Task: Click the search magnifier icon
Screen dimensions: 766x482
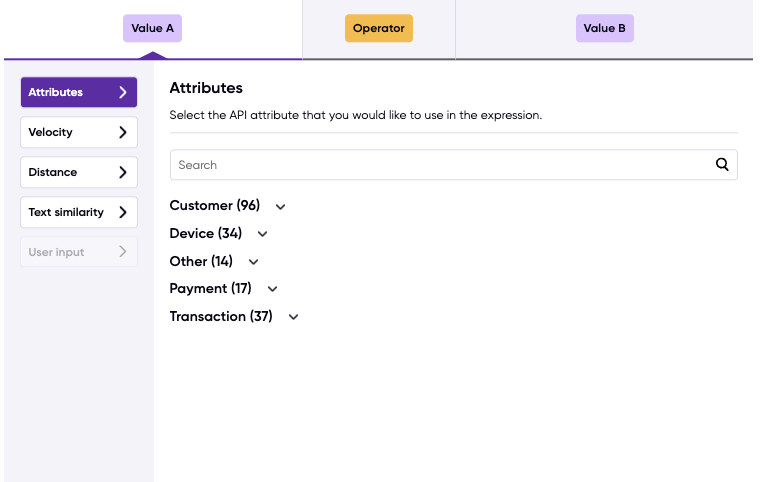Action: (x=722, y=165)
